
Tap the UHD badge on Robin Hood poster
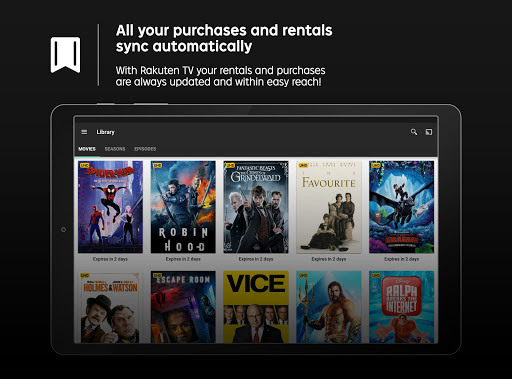[157, 165]
